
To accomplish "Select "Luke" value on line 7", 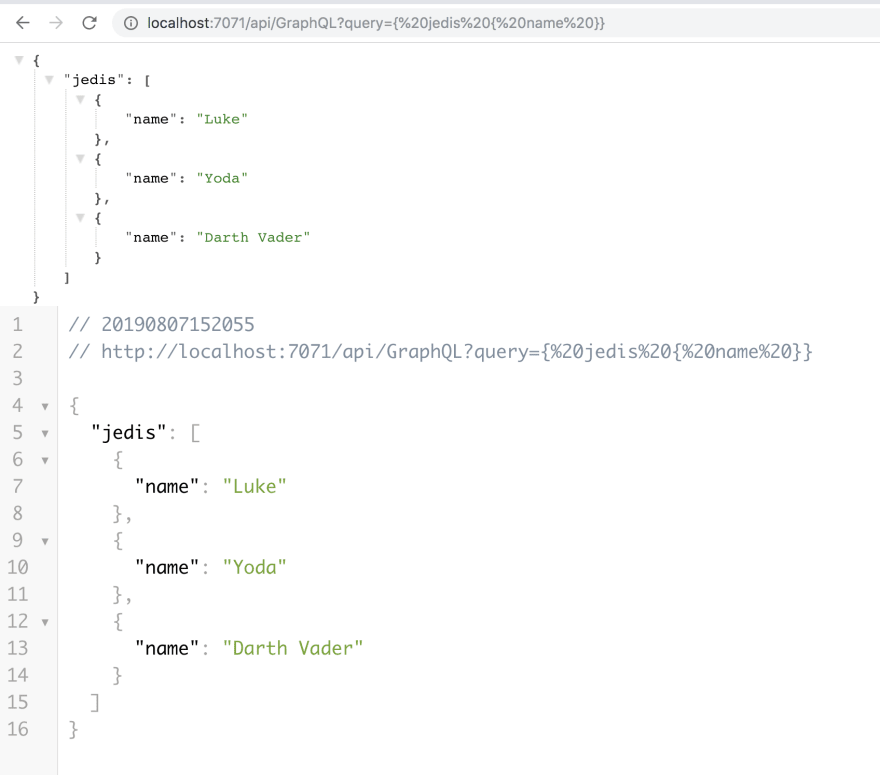I will (255, 486).
